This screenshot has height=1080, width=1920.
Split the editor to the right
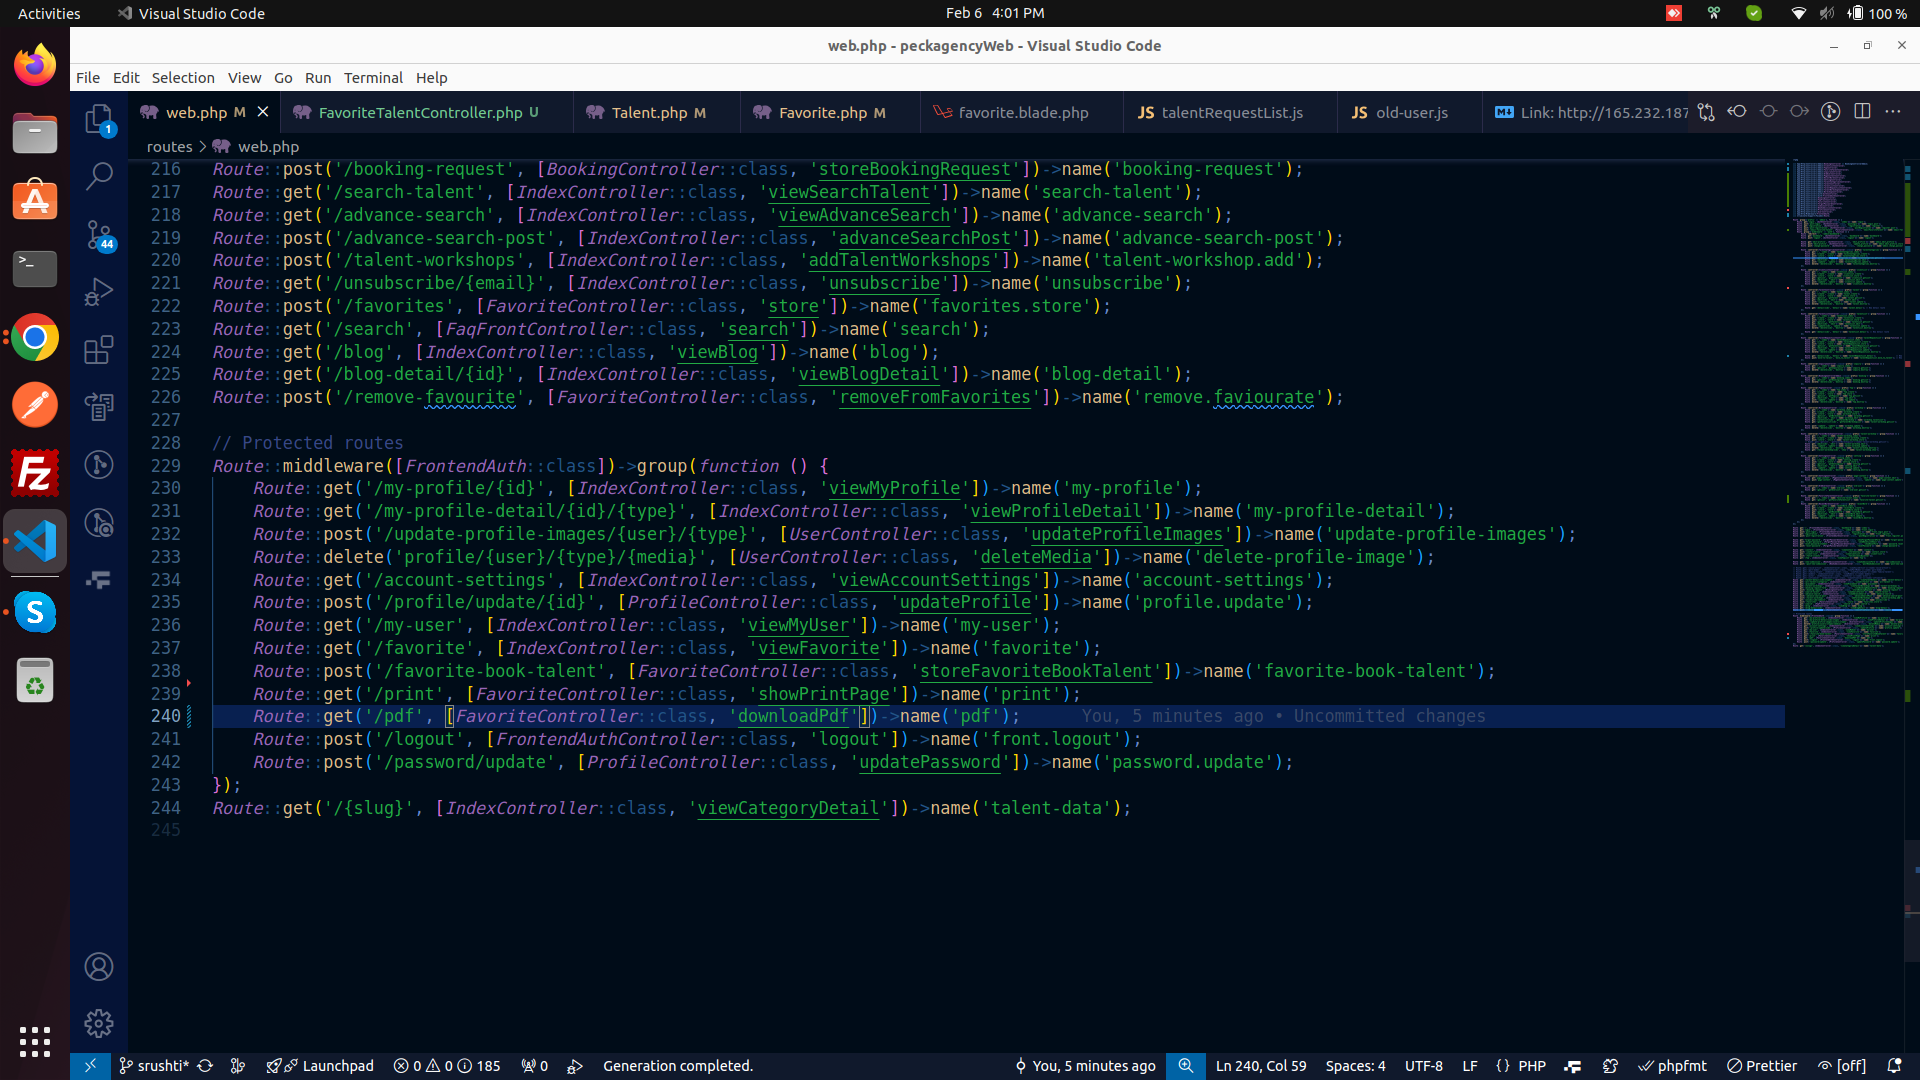click(1862, 112)
